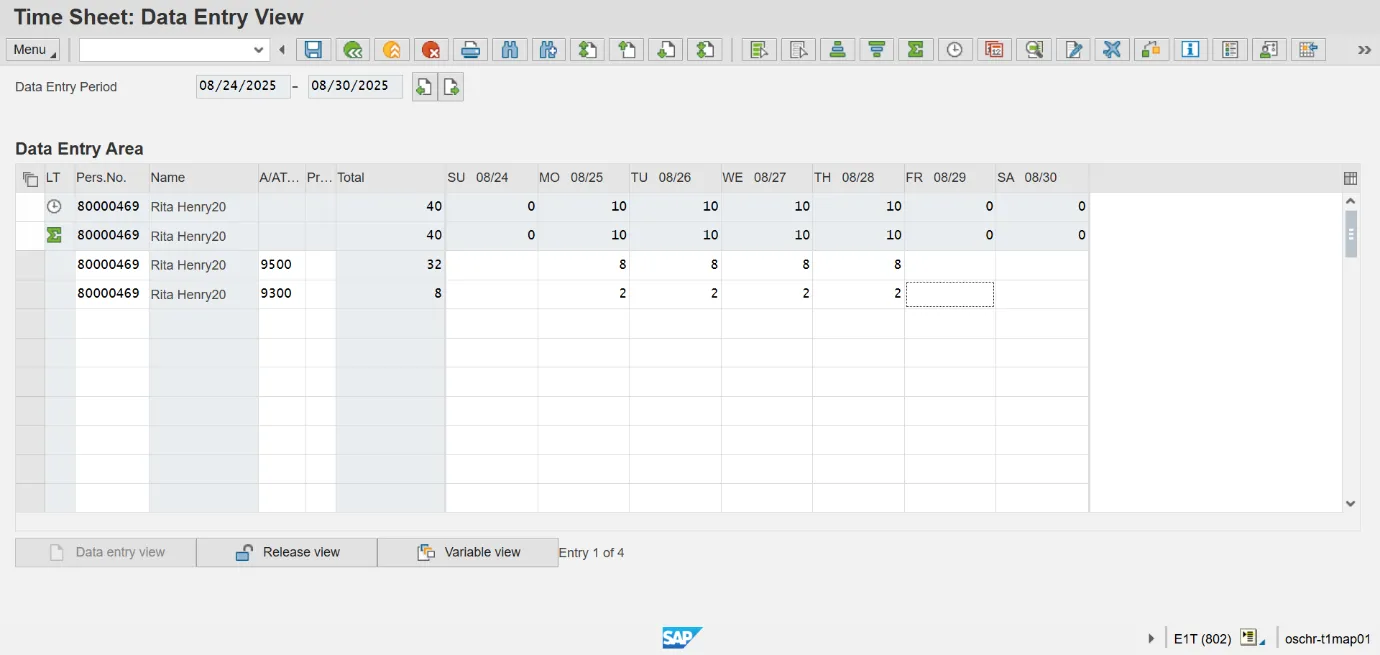Click the green select-all rows icon

click(x=759, y=49)
